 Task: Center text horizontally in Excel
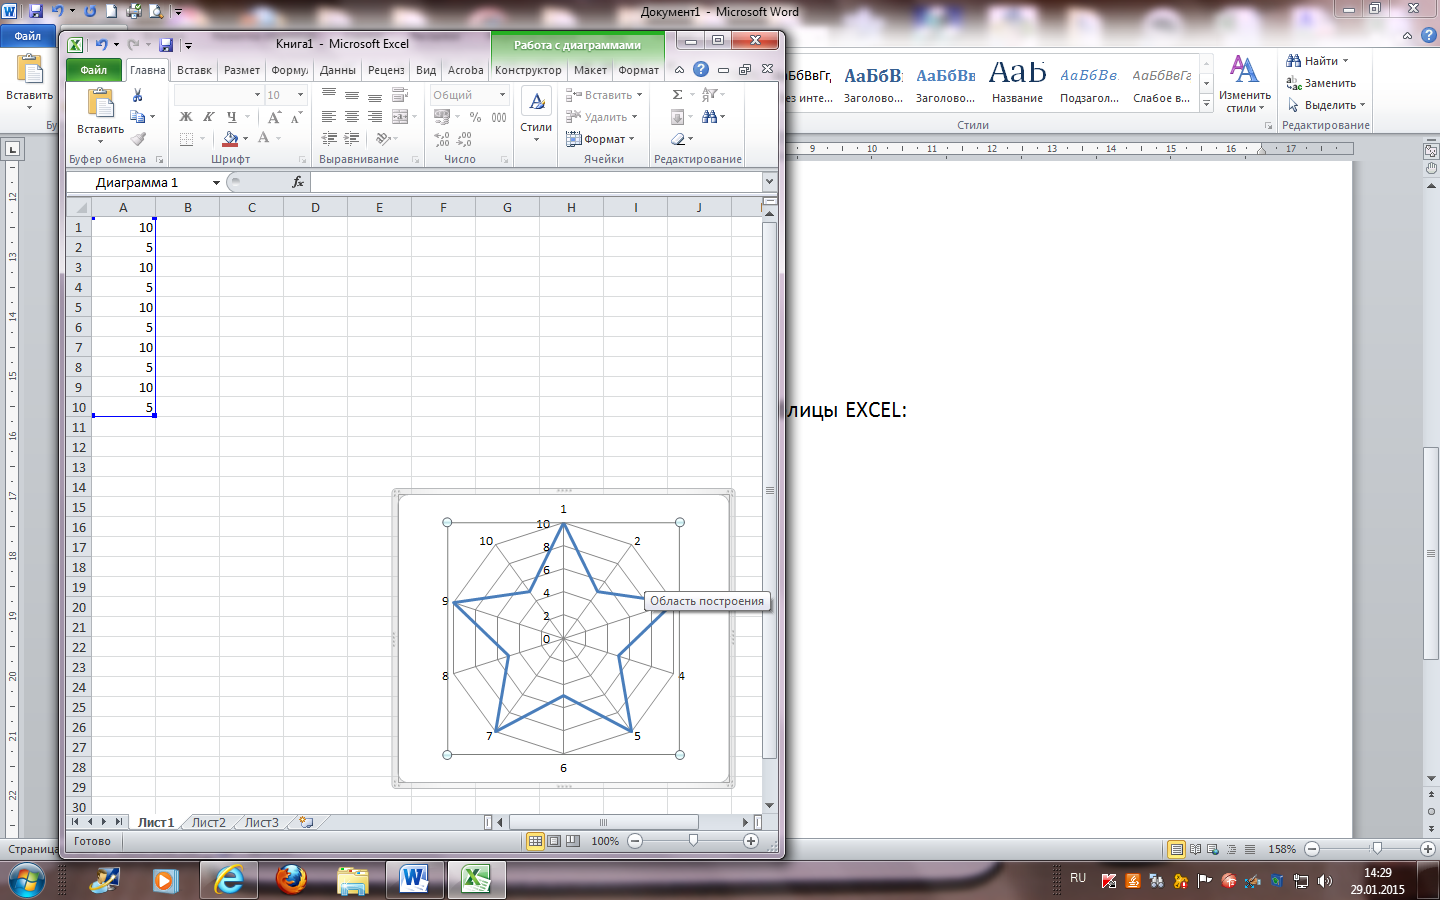(352, 117)
